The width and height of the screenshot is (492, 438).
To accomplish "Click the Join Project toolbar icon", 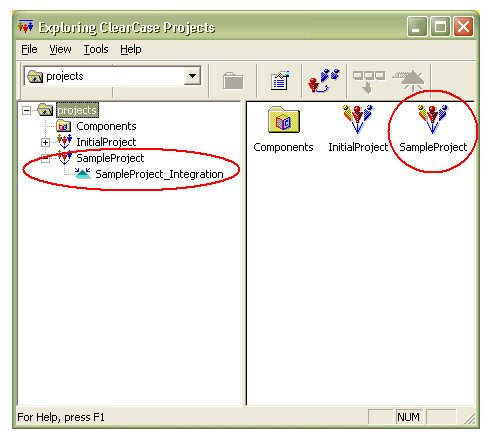I will 323,80.
